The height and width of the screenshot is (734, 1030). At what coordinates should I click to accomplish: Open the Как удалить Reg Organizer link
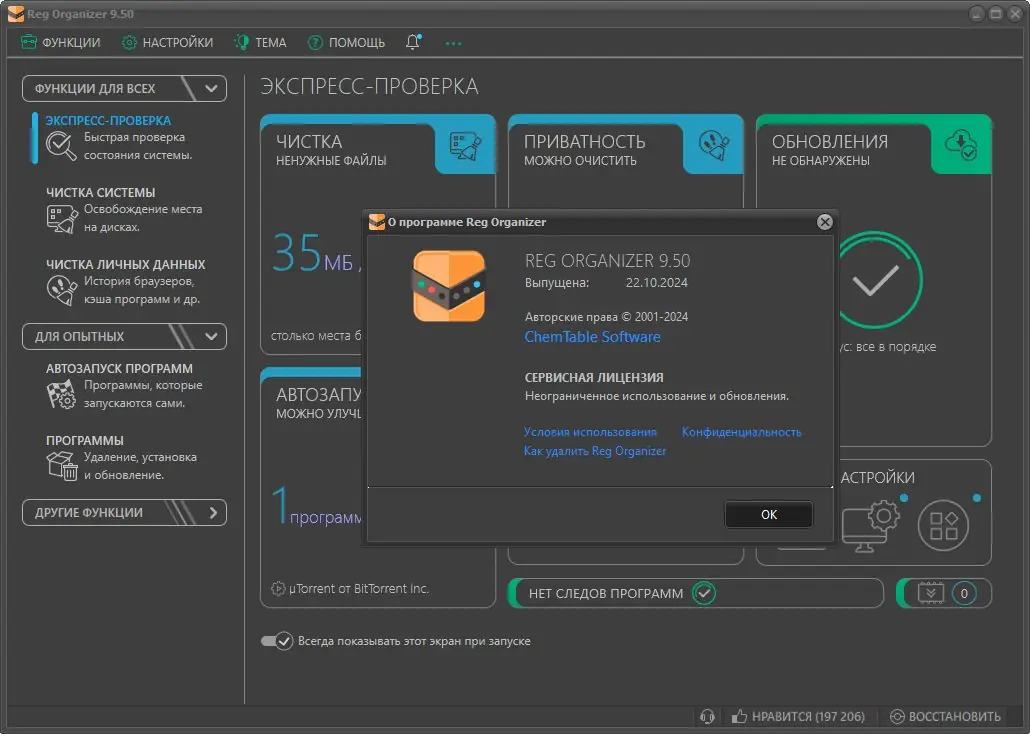click(x=594, y=451)
